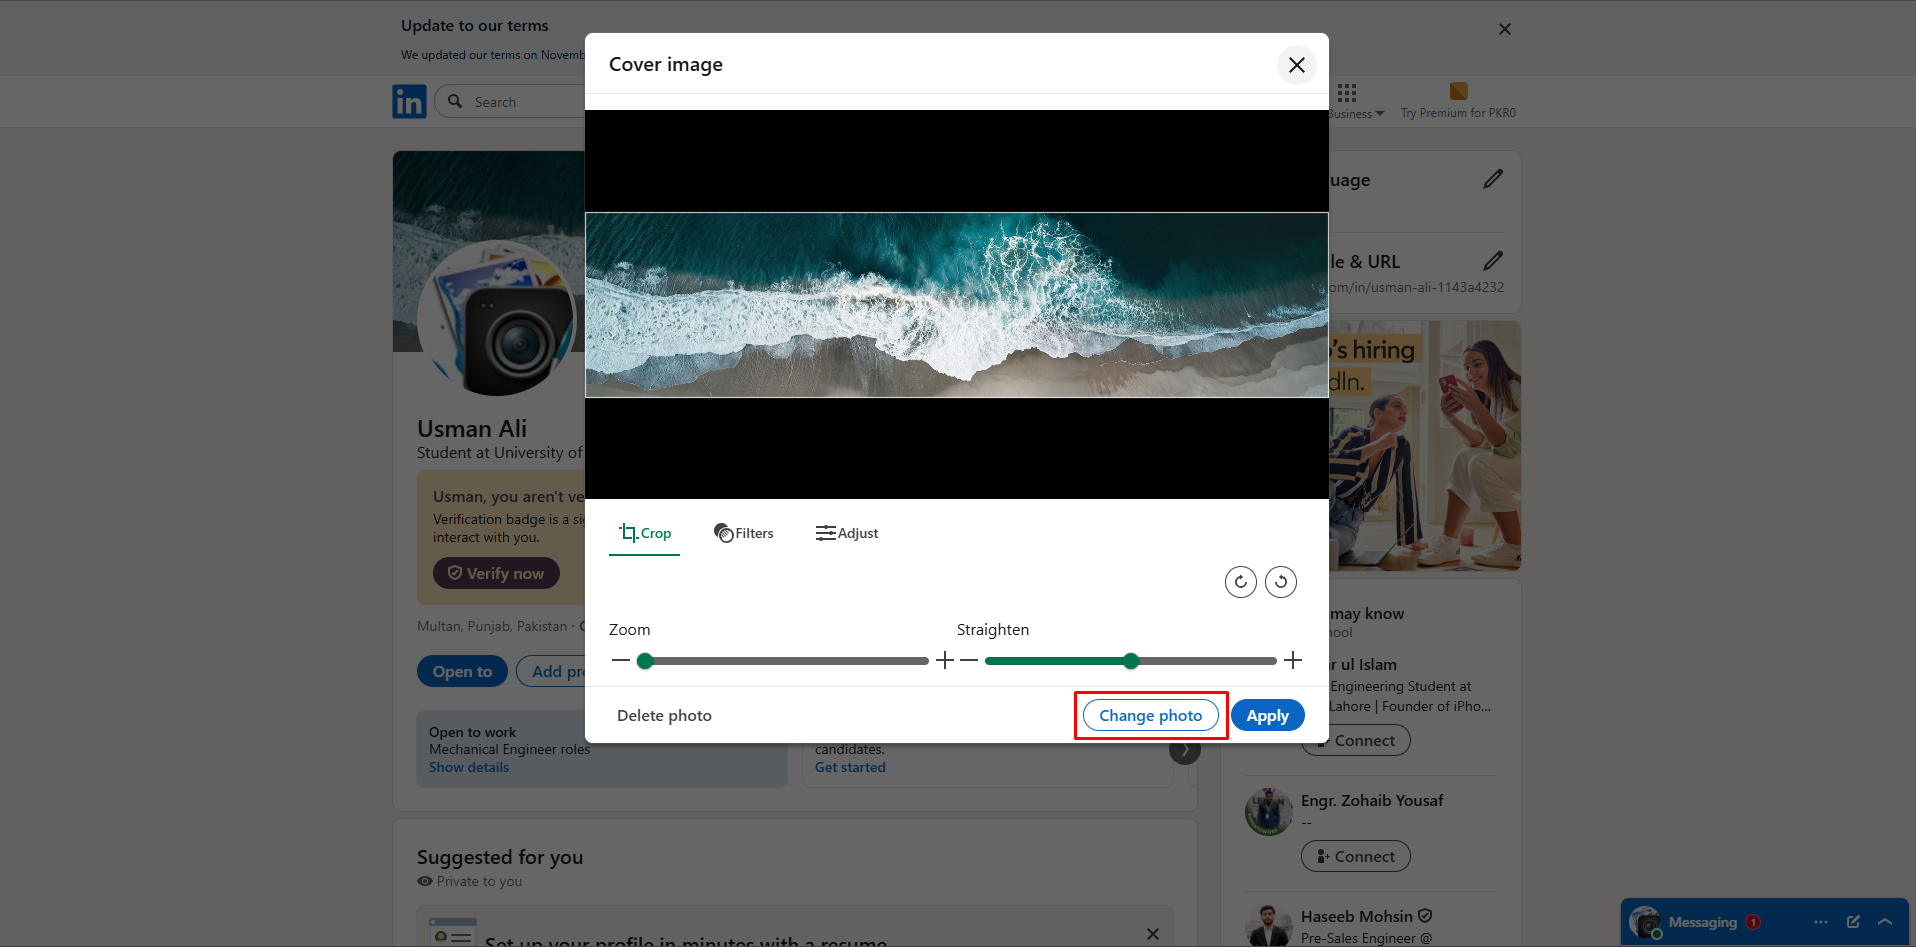Click the Usman Ali profile name
Screen dimensions: 1916x947
(x=472, y=429)
